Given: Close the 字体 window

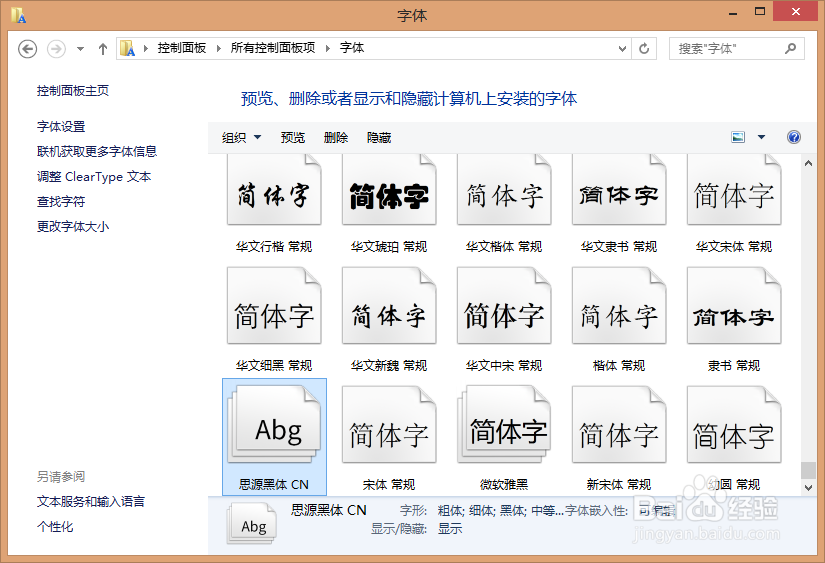Looking at the screenshot, I should point(796,12).
